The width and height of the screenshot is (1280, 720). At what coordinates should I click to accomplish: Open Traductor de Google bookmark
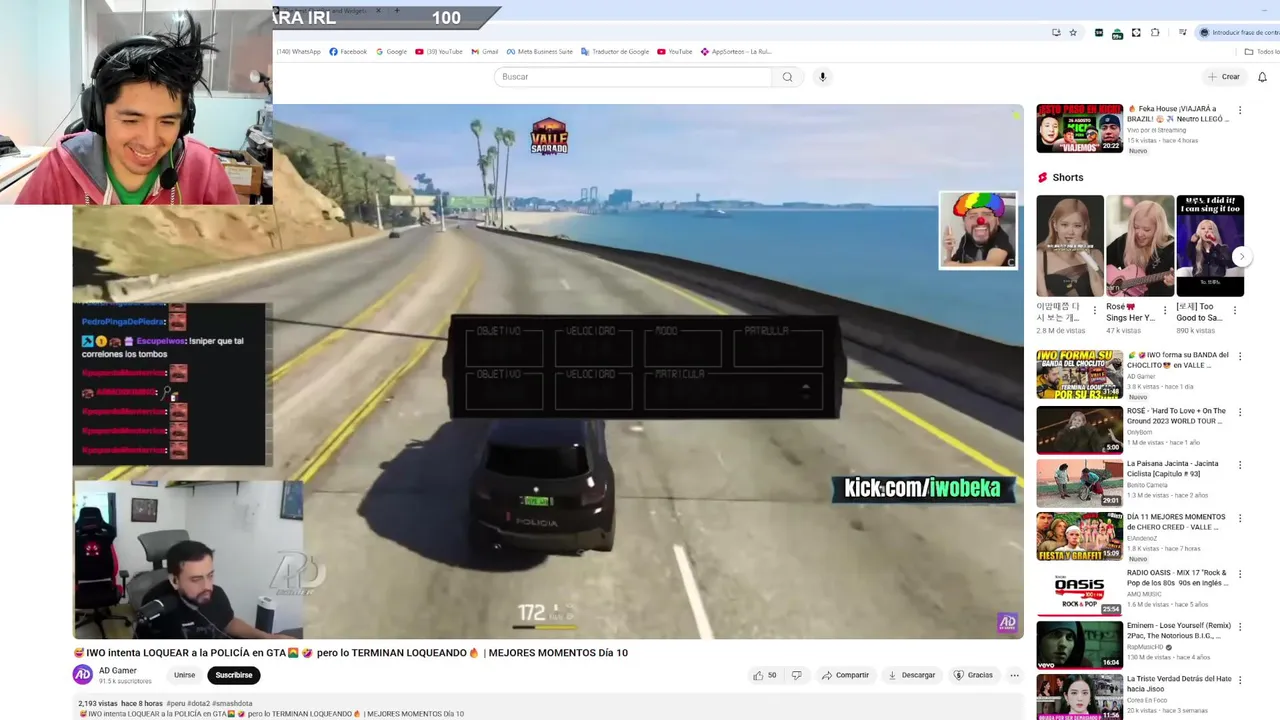click(615, 52)
